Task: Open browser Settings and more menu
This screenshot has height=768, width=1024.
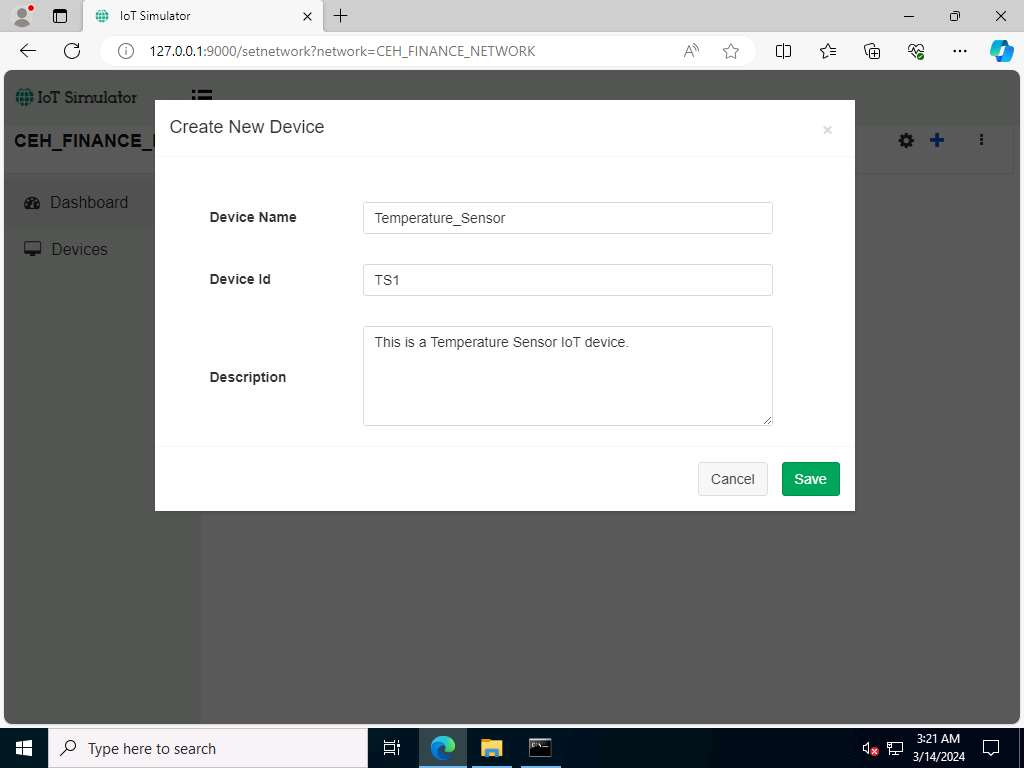Action: click(x=959, y=51)
